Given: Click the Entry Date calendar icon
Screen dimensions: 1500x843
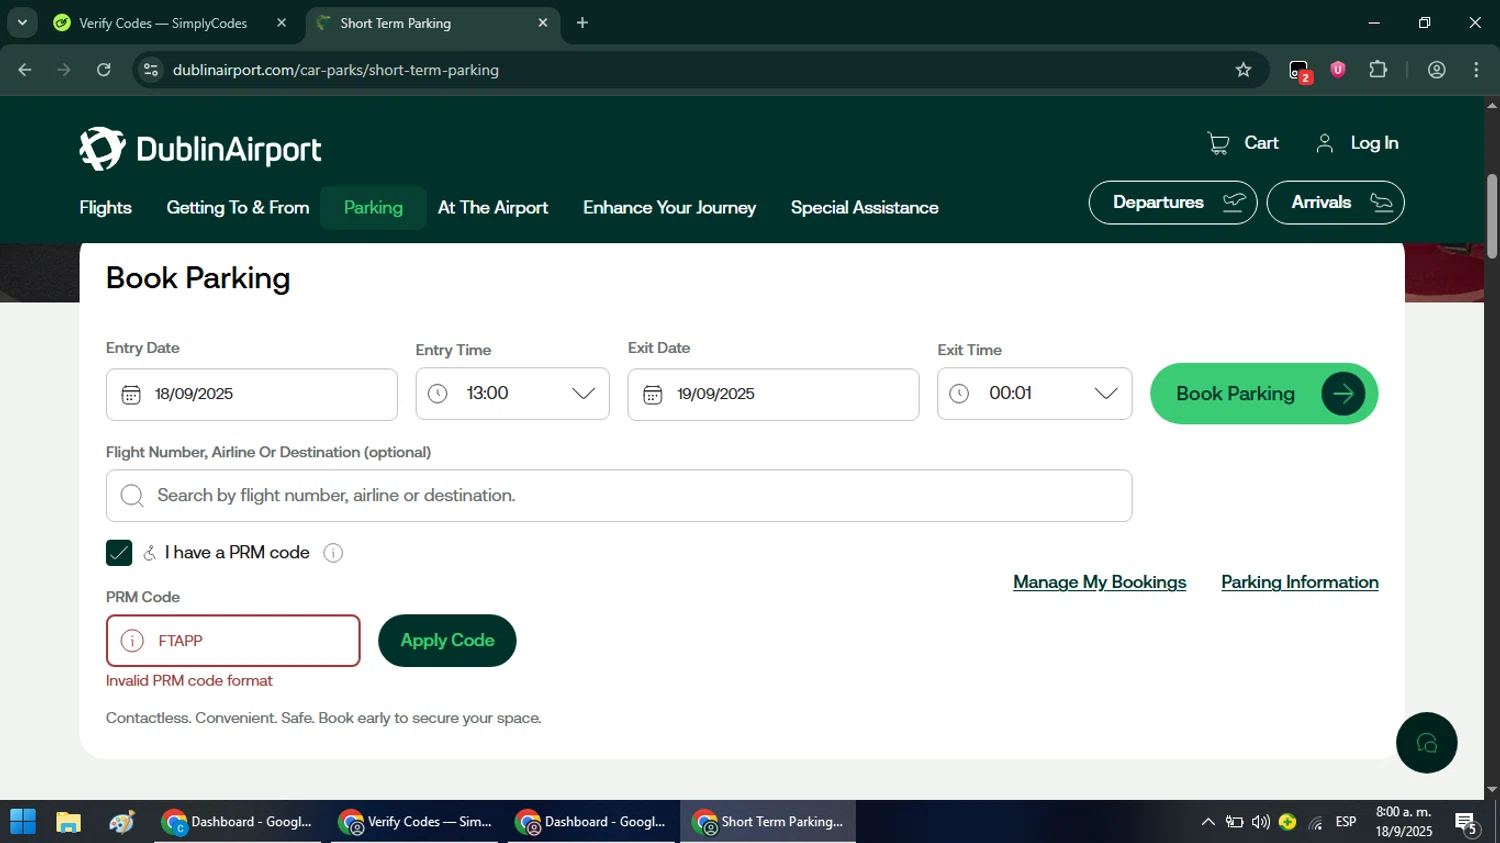Looking at the screenshot, I should (x=131, y=394).
